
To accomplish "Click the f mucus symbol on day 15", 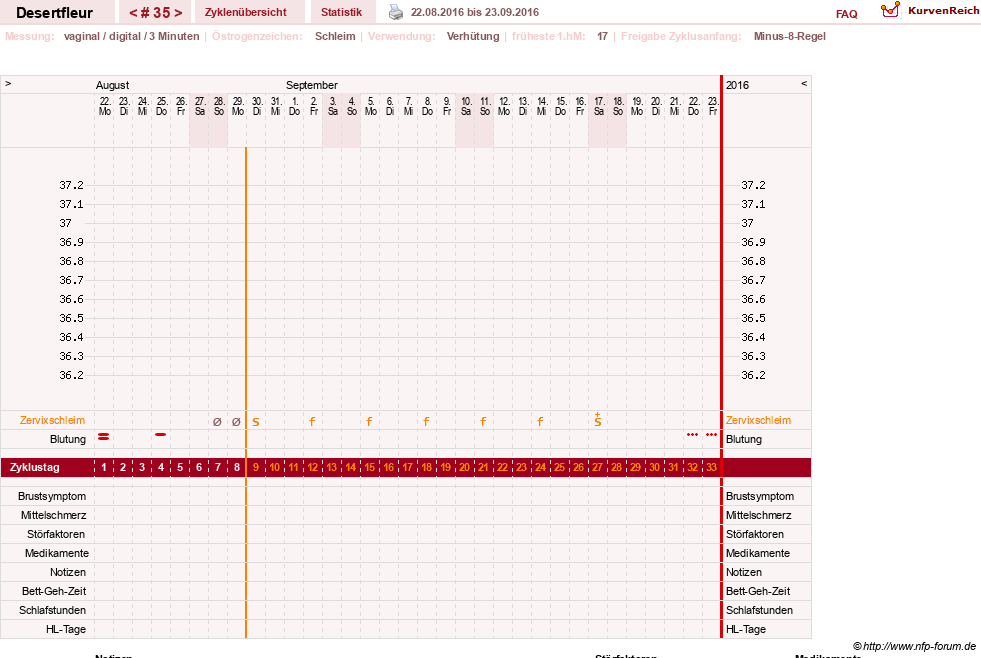I will click(x=369, y=422).
